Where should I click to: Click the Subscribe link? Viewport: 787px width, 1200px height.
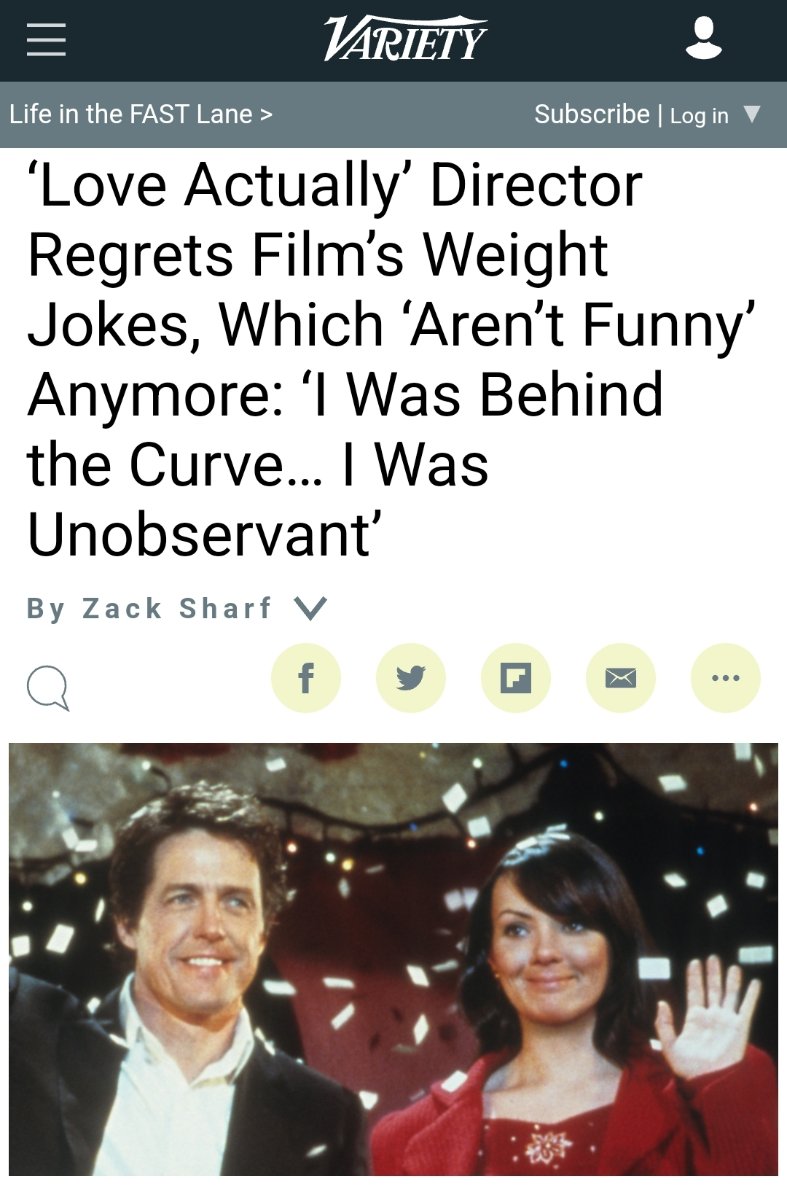point(592,114)
